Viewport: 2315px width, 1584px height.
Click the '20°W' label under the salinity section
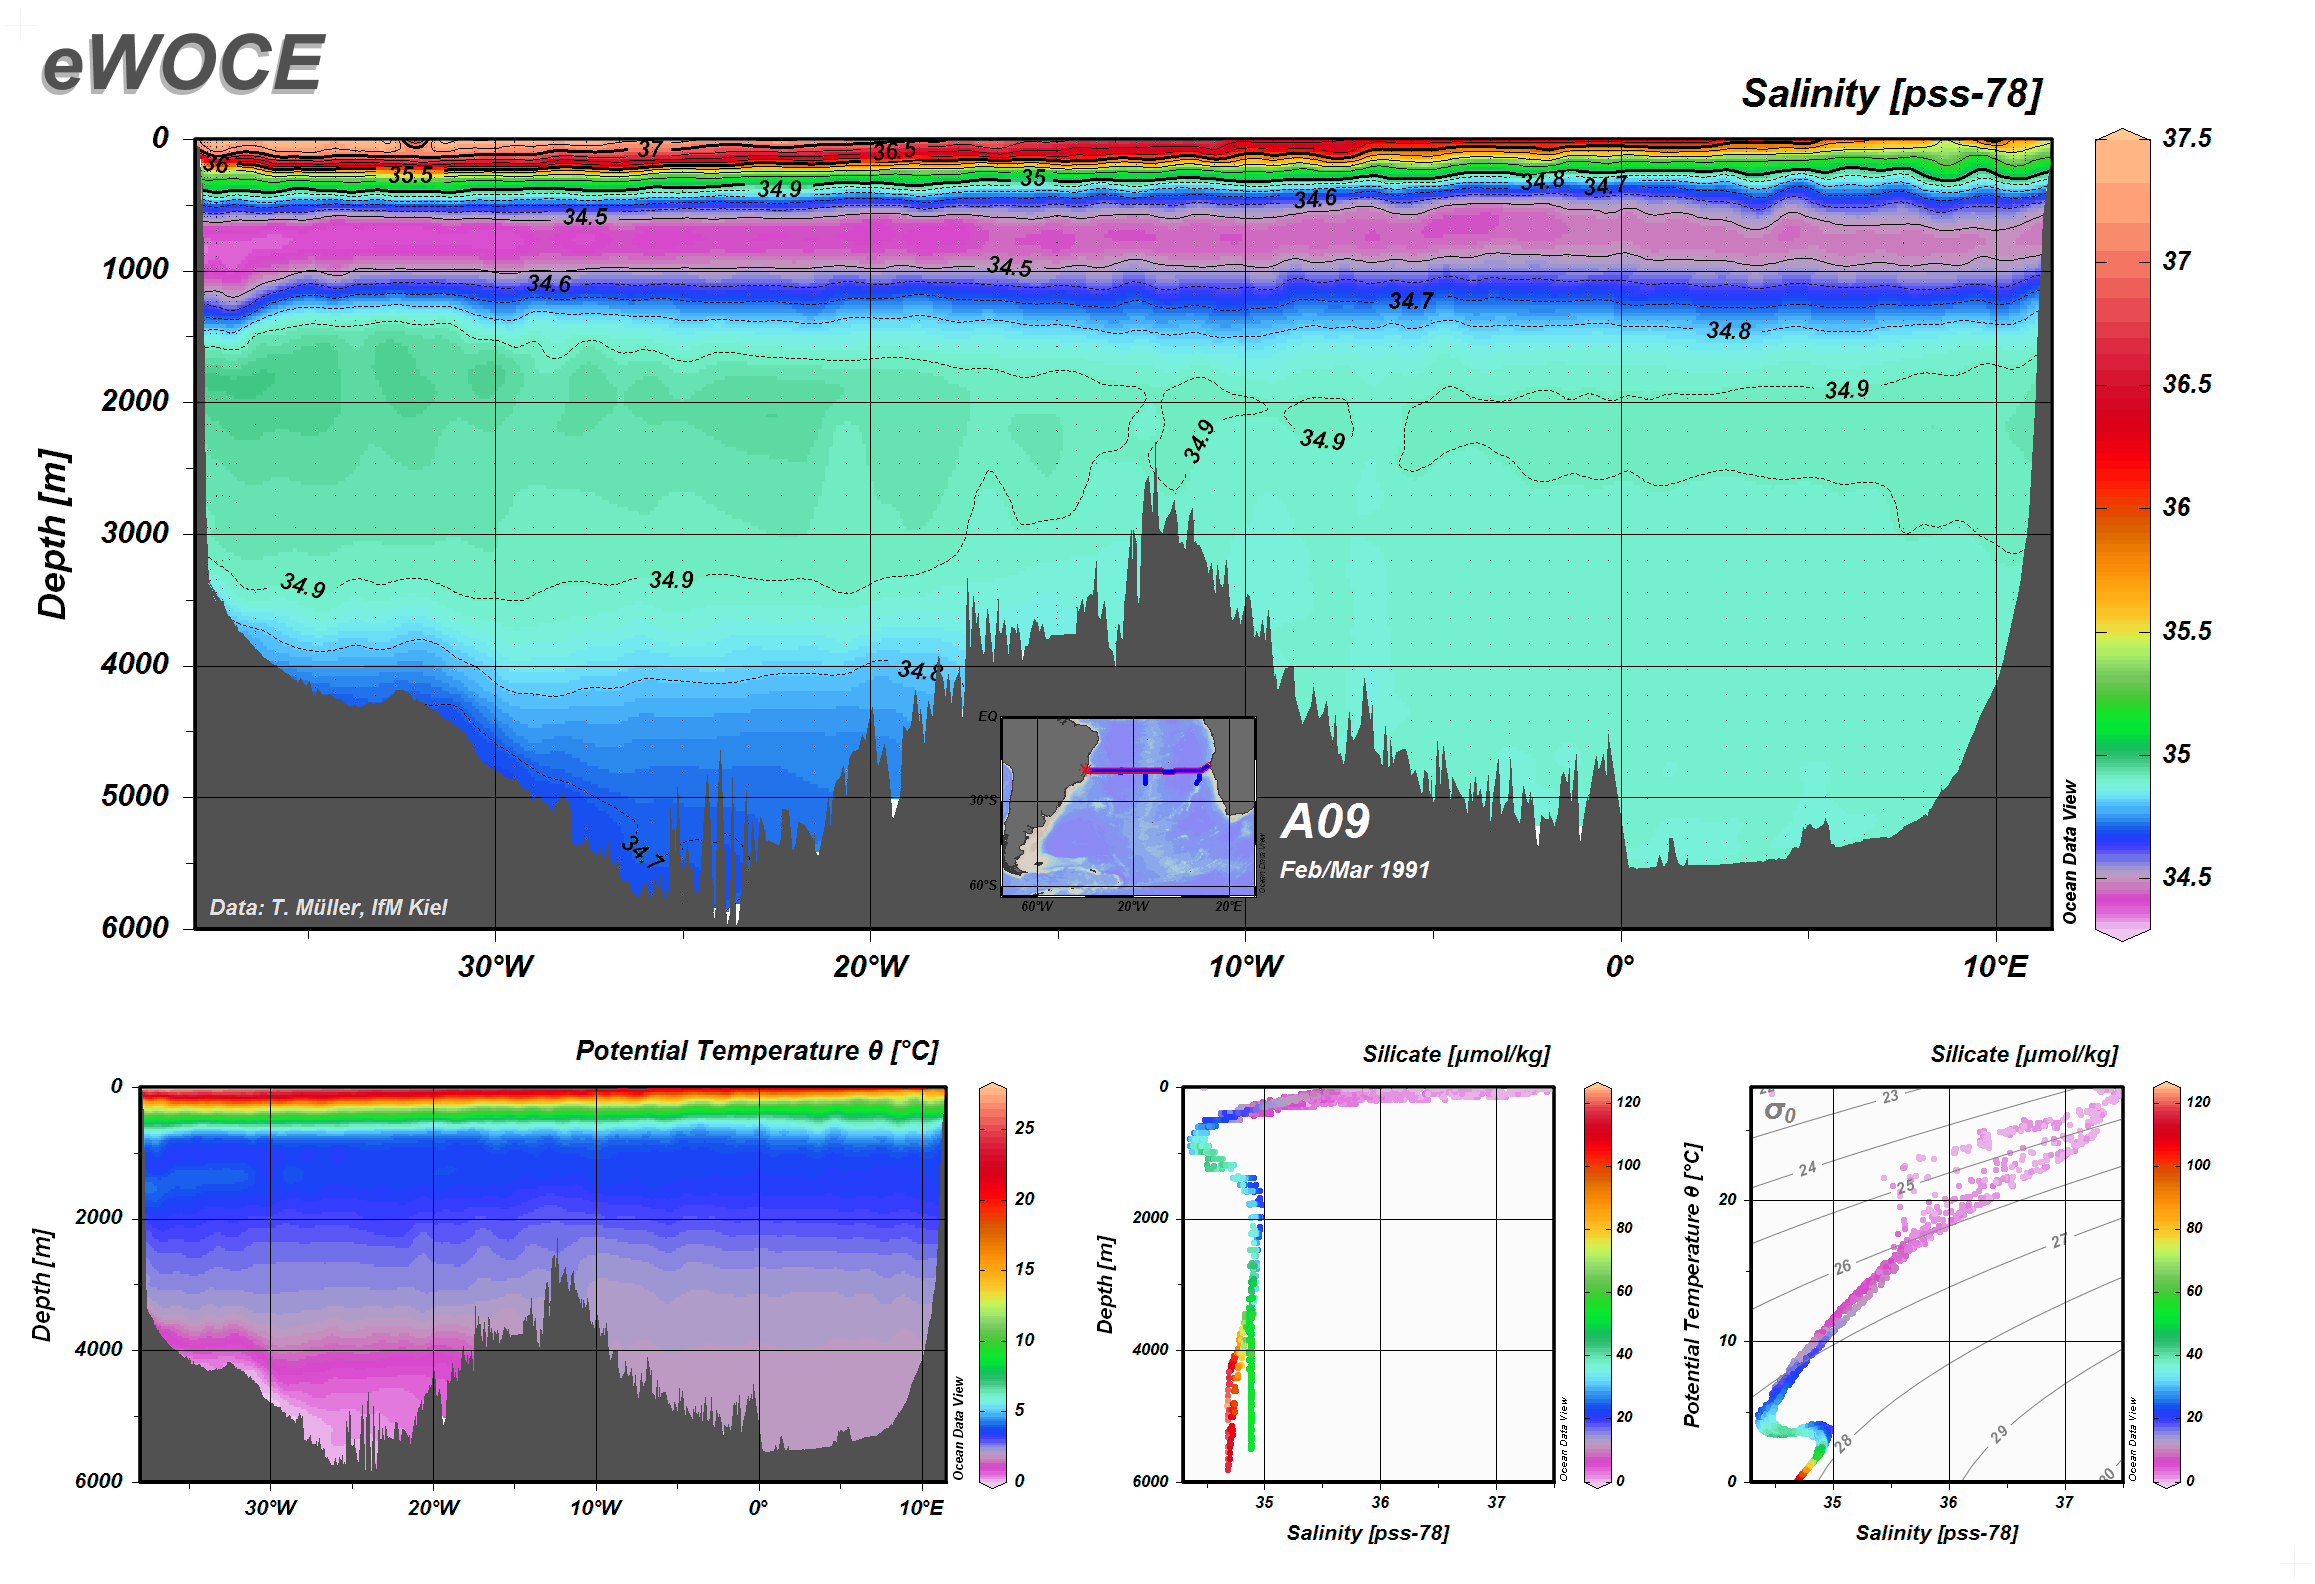click(870, 966)
